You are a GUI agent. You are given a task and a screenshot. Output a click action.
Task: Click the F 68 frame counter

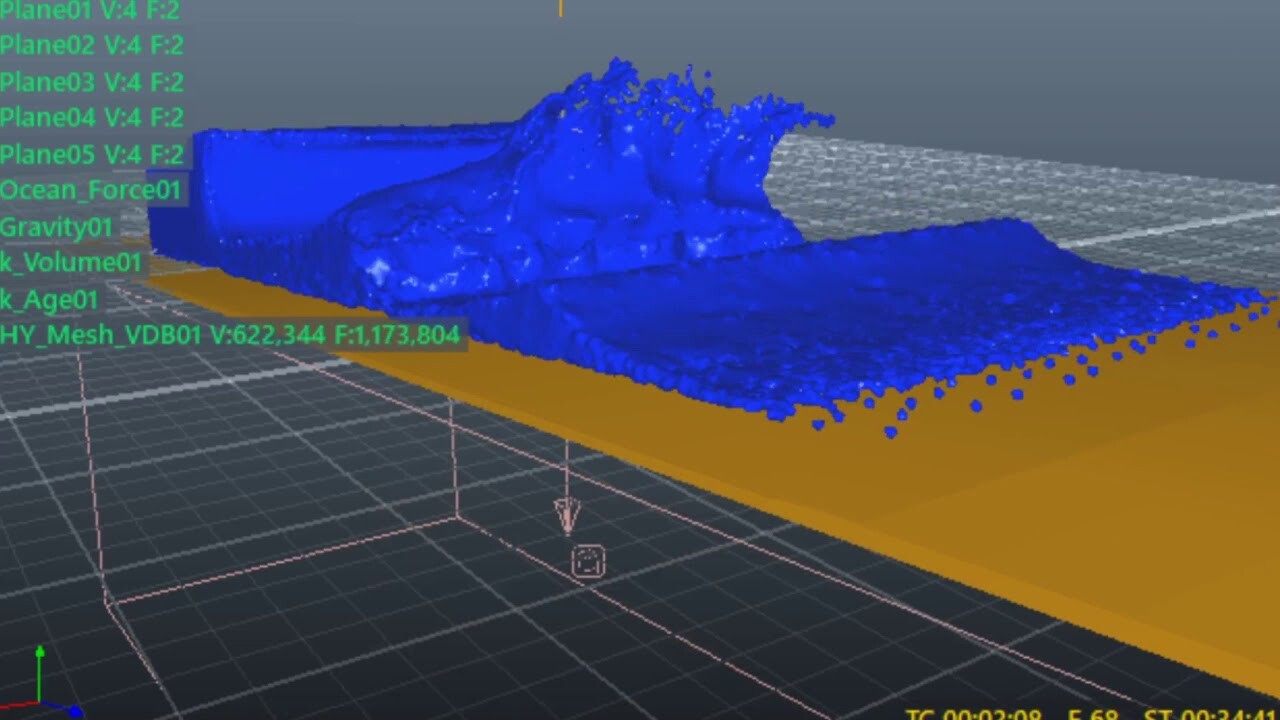tap(1085, 712)
